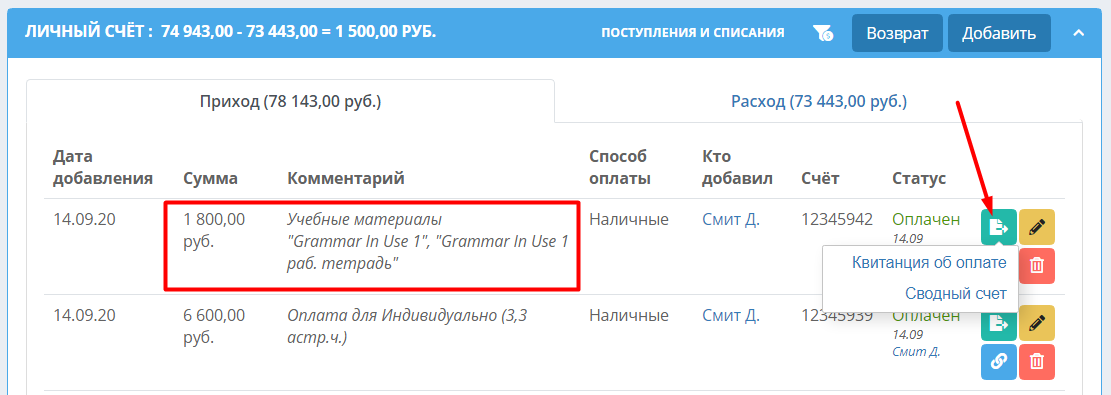The width and height of the screenshot is (1111, 395).
Task: Click the Сумма column header
Action: [210, 178]
